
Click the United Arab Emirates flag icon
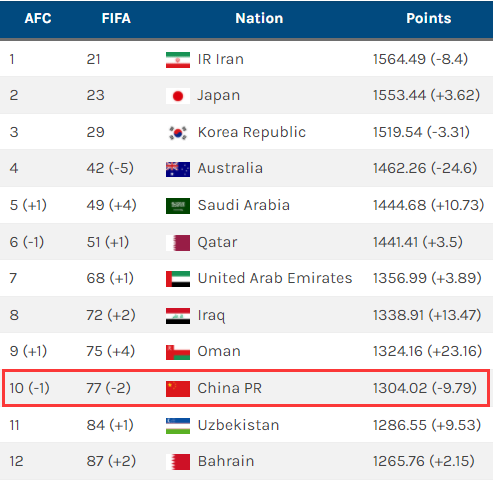(178, 279)
